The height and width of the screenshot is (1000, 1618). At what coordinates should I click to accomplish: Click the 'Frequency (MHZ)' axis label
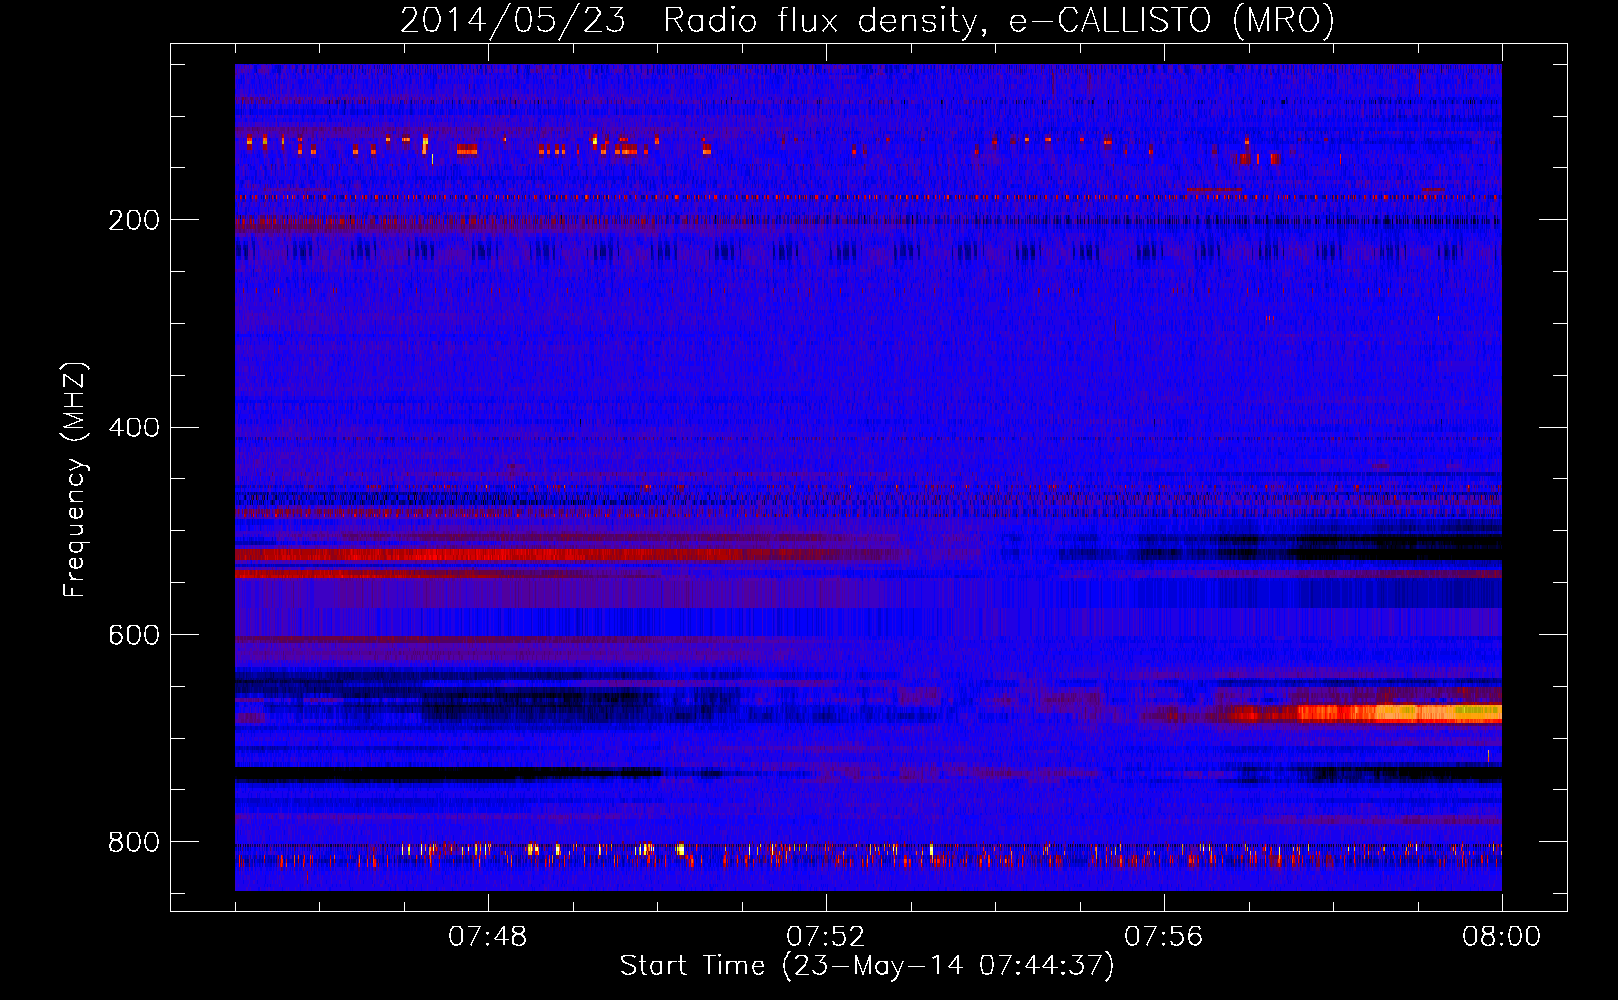coord(75,480)
